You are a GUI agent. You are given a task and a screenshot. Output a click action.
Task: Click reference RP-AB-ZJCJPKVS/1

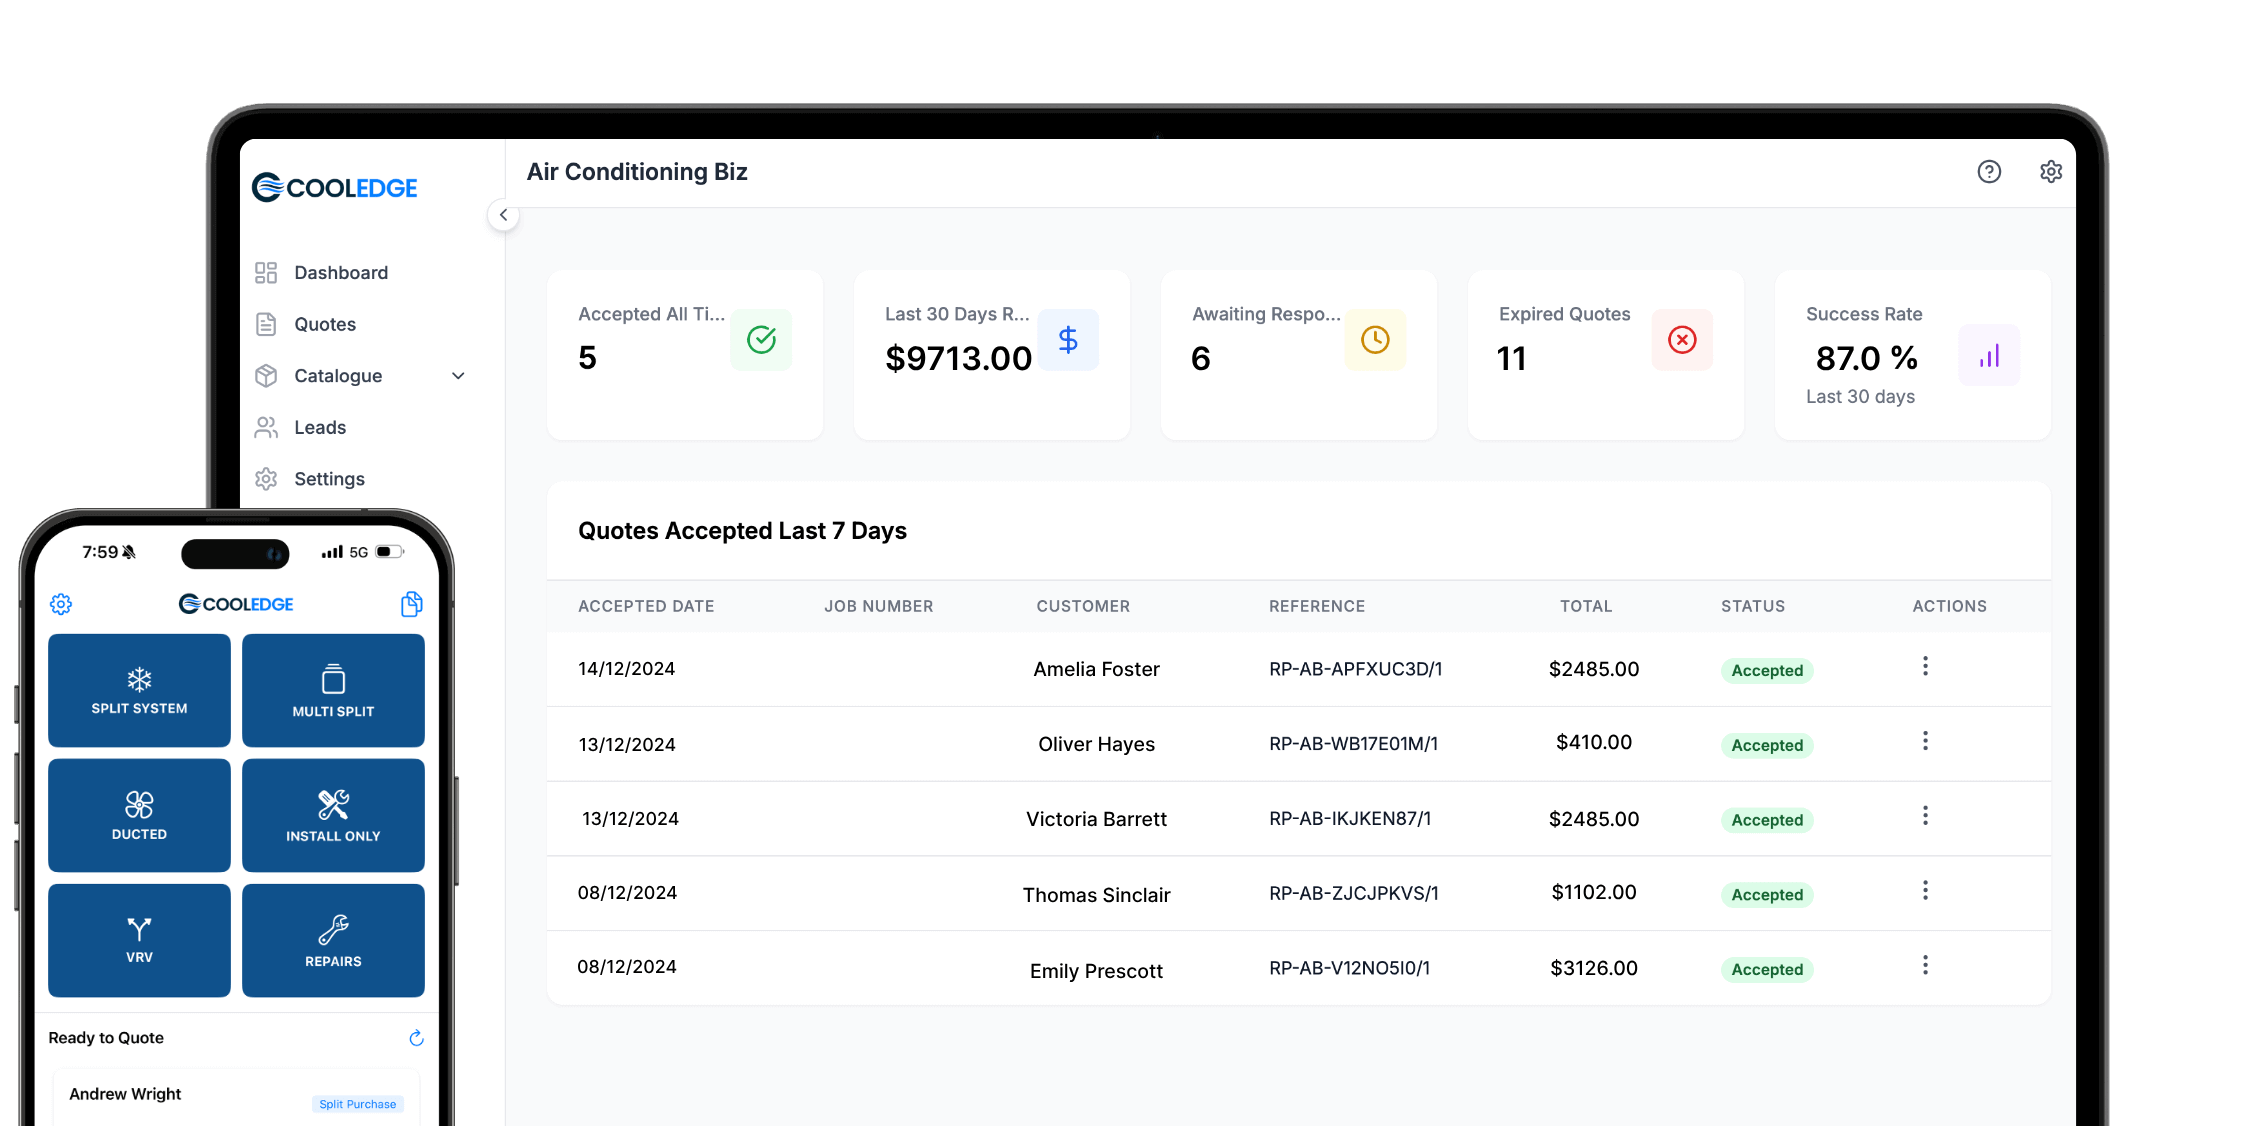[x=1354, y=893]
